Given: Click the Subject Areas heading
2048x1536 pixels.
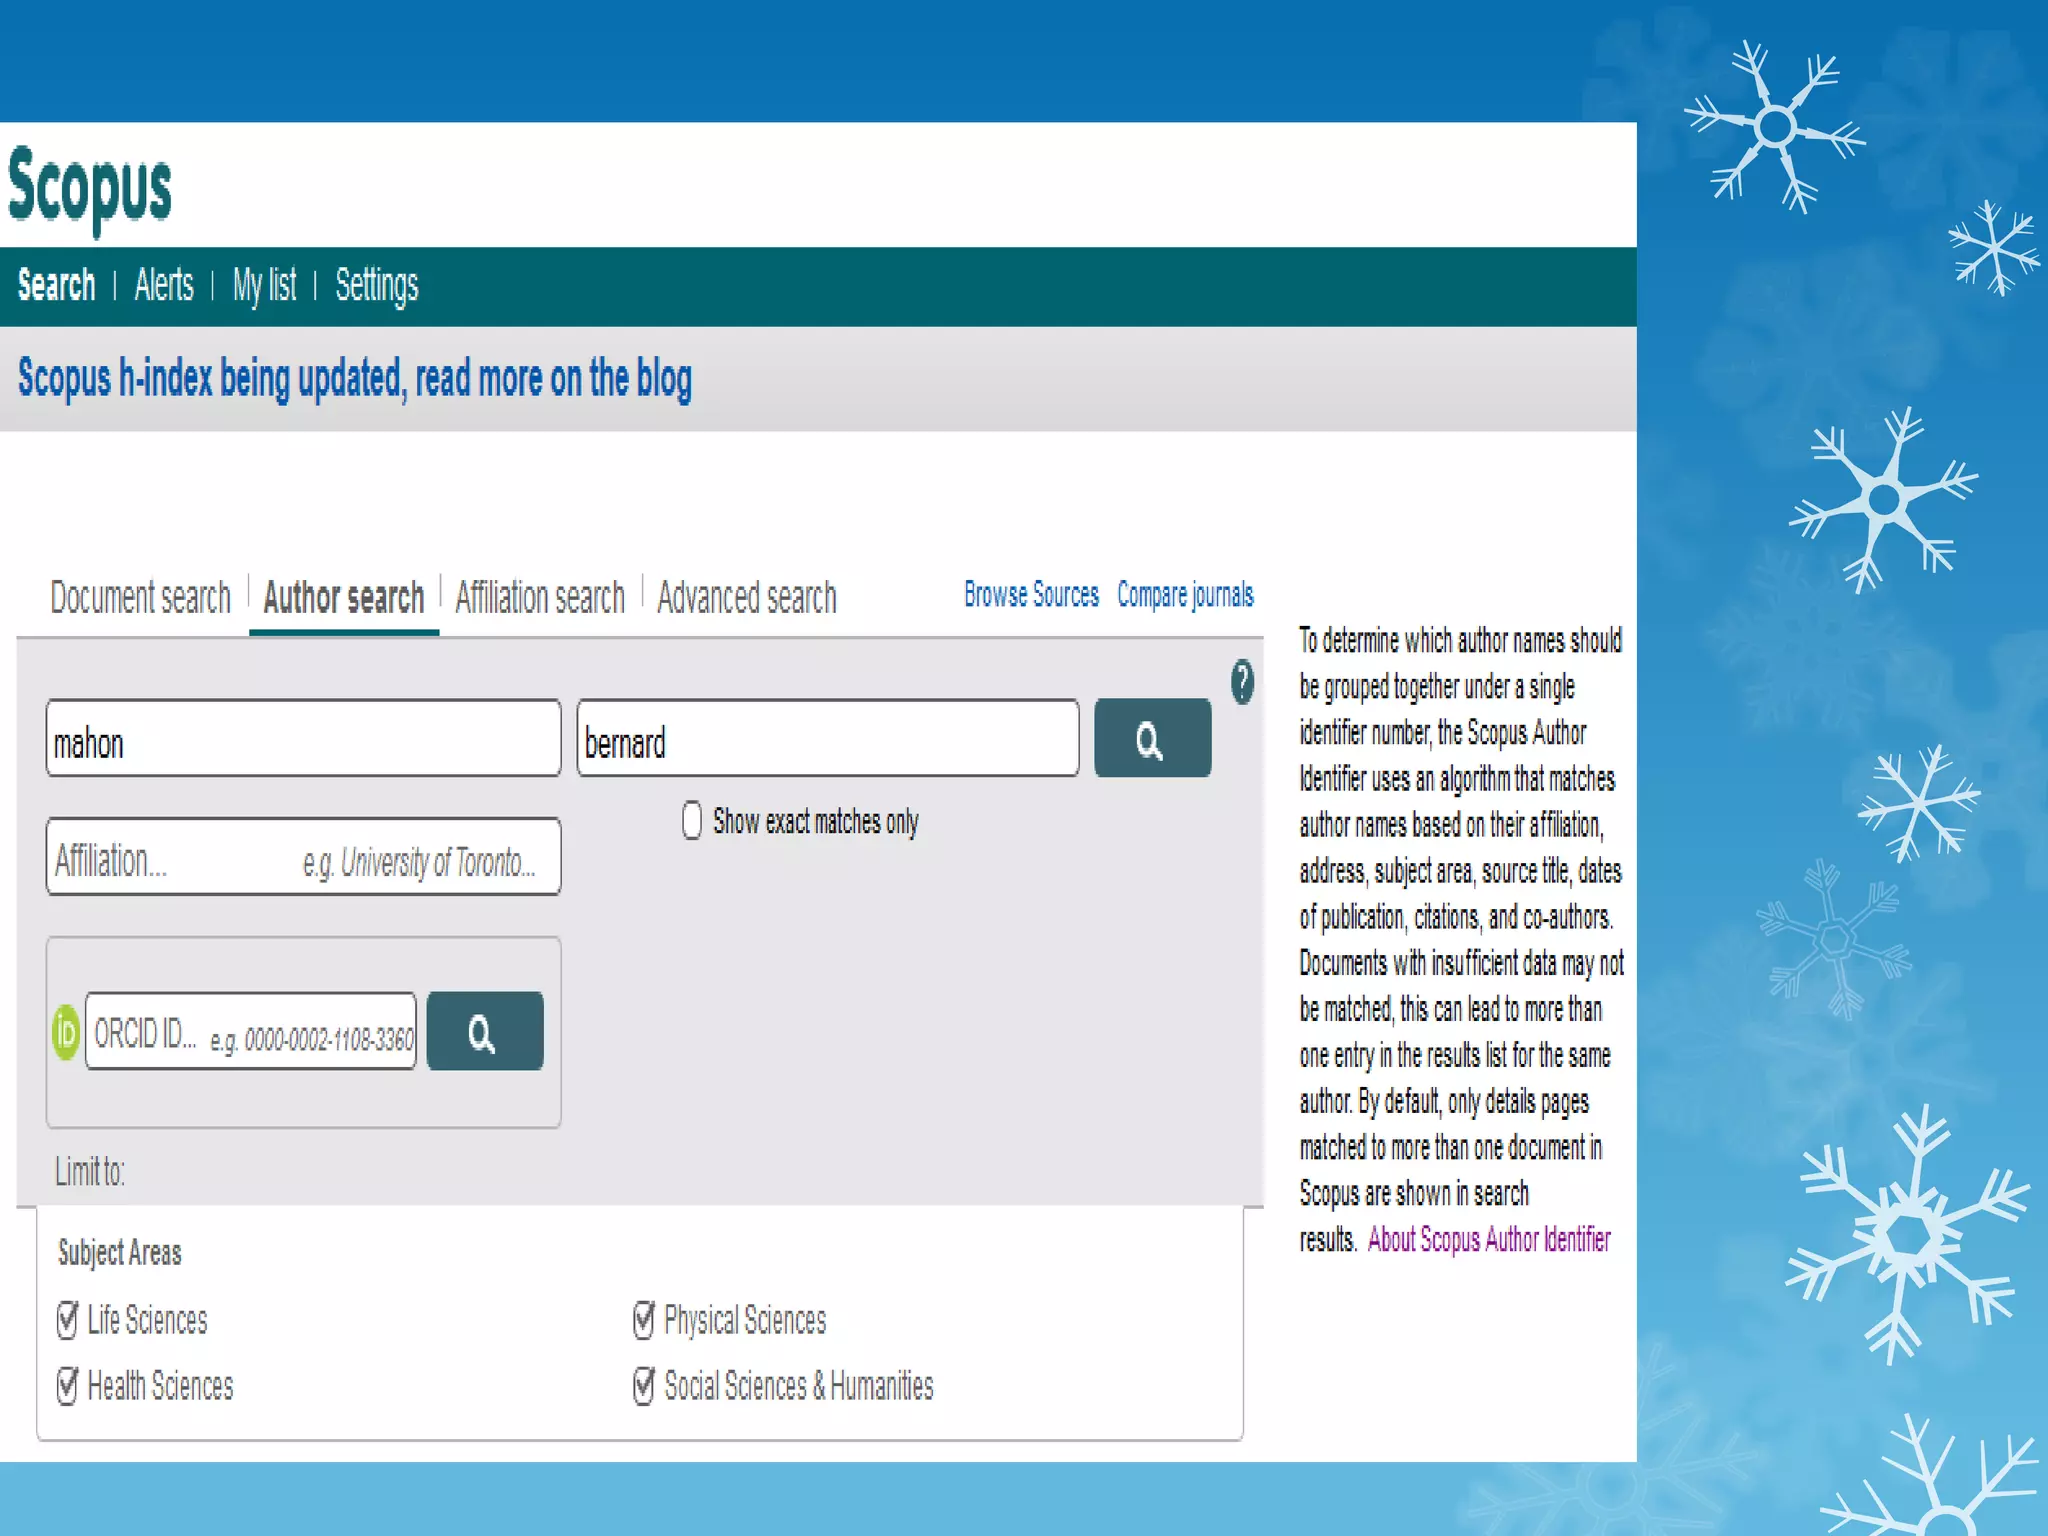Looking at the screenshot, I should (120, 1253).
